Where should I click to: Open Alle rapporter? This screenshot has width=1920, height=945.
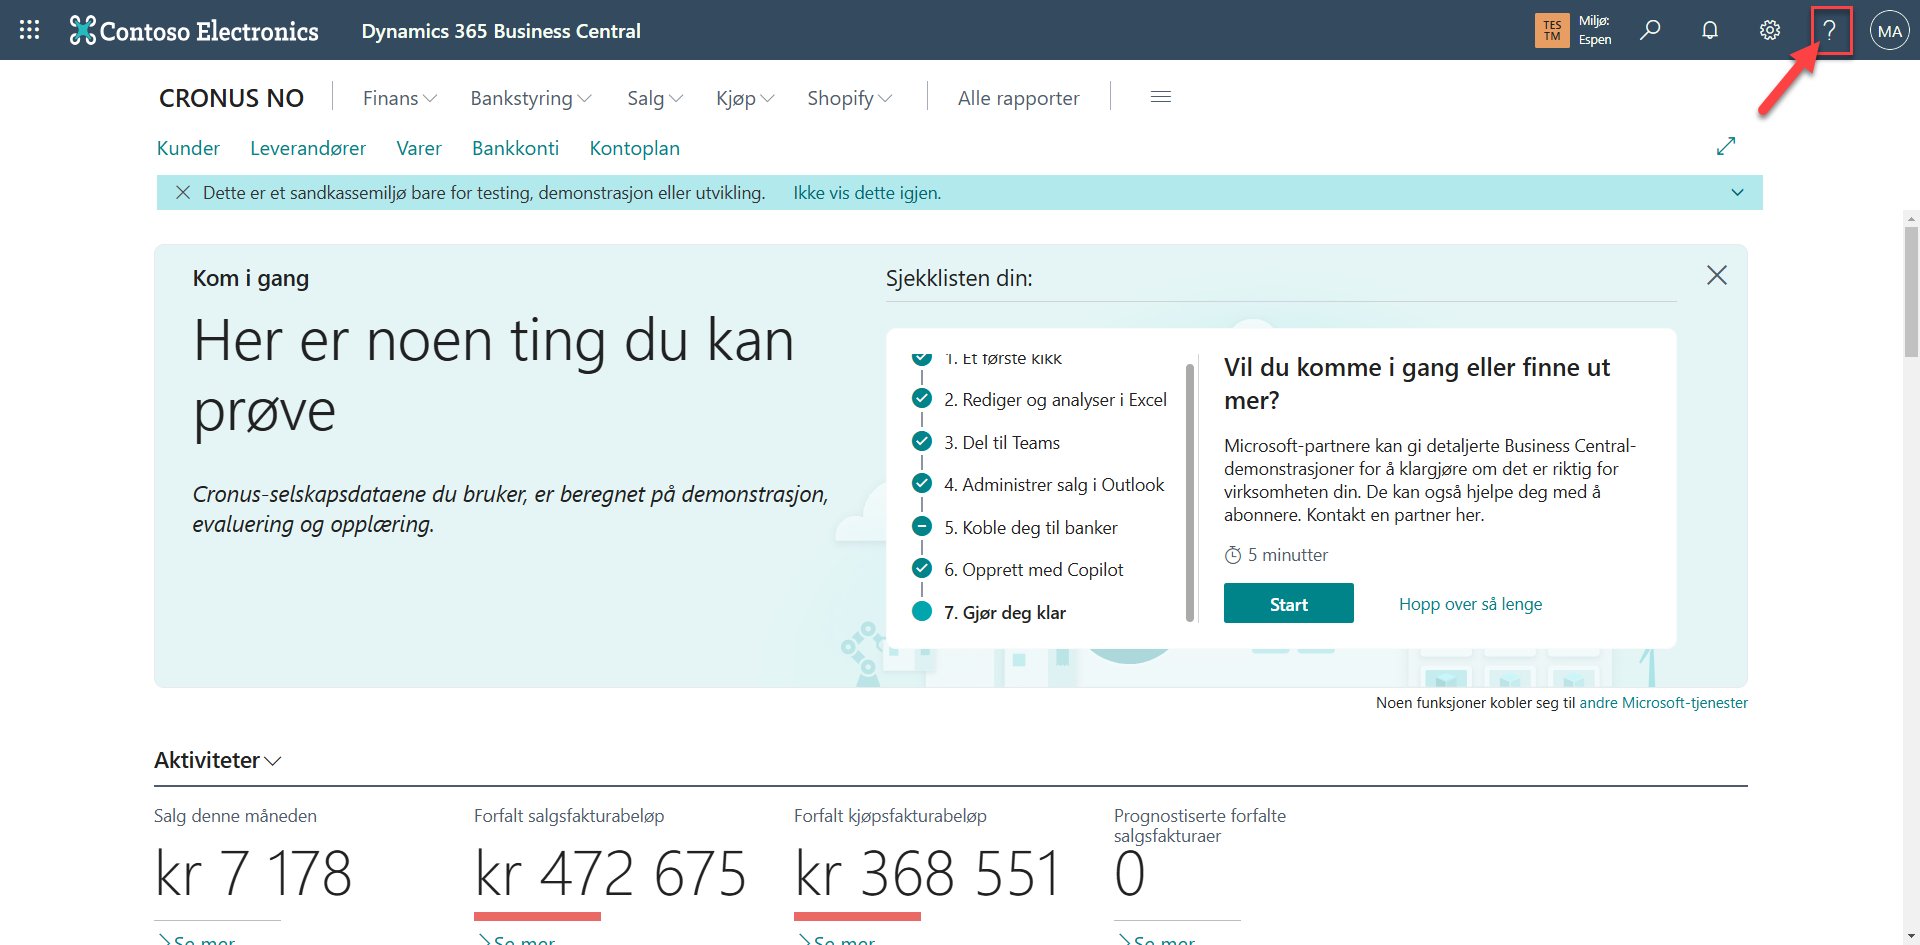pos(1019,98)
